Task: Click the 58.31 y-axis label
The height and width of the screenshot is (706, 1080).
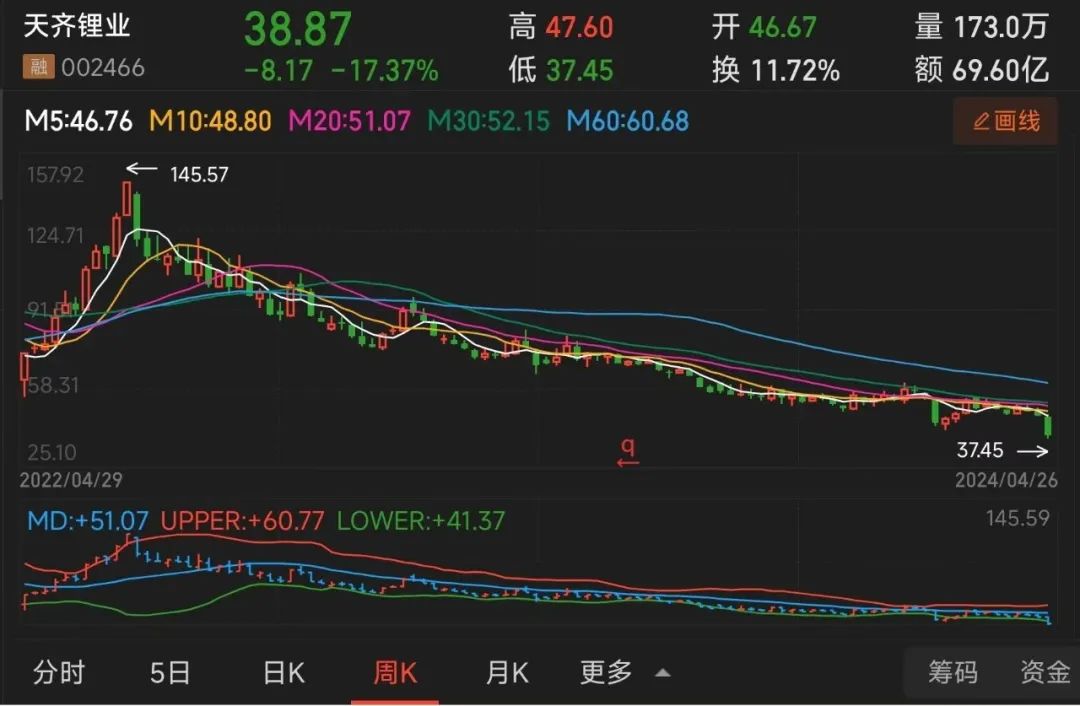Action: tap(53, 385)
